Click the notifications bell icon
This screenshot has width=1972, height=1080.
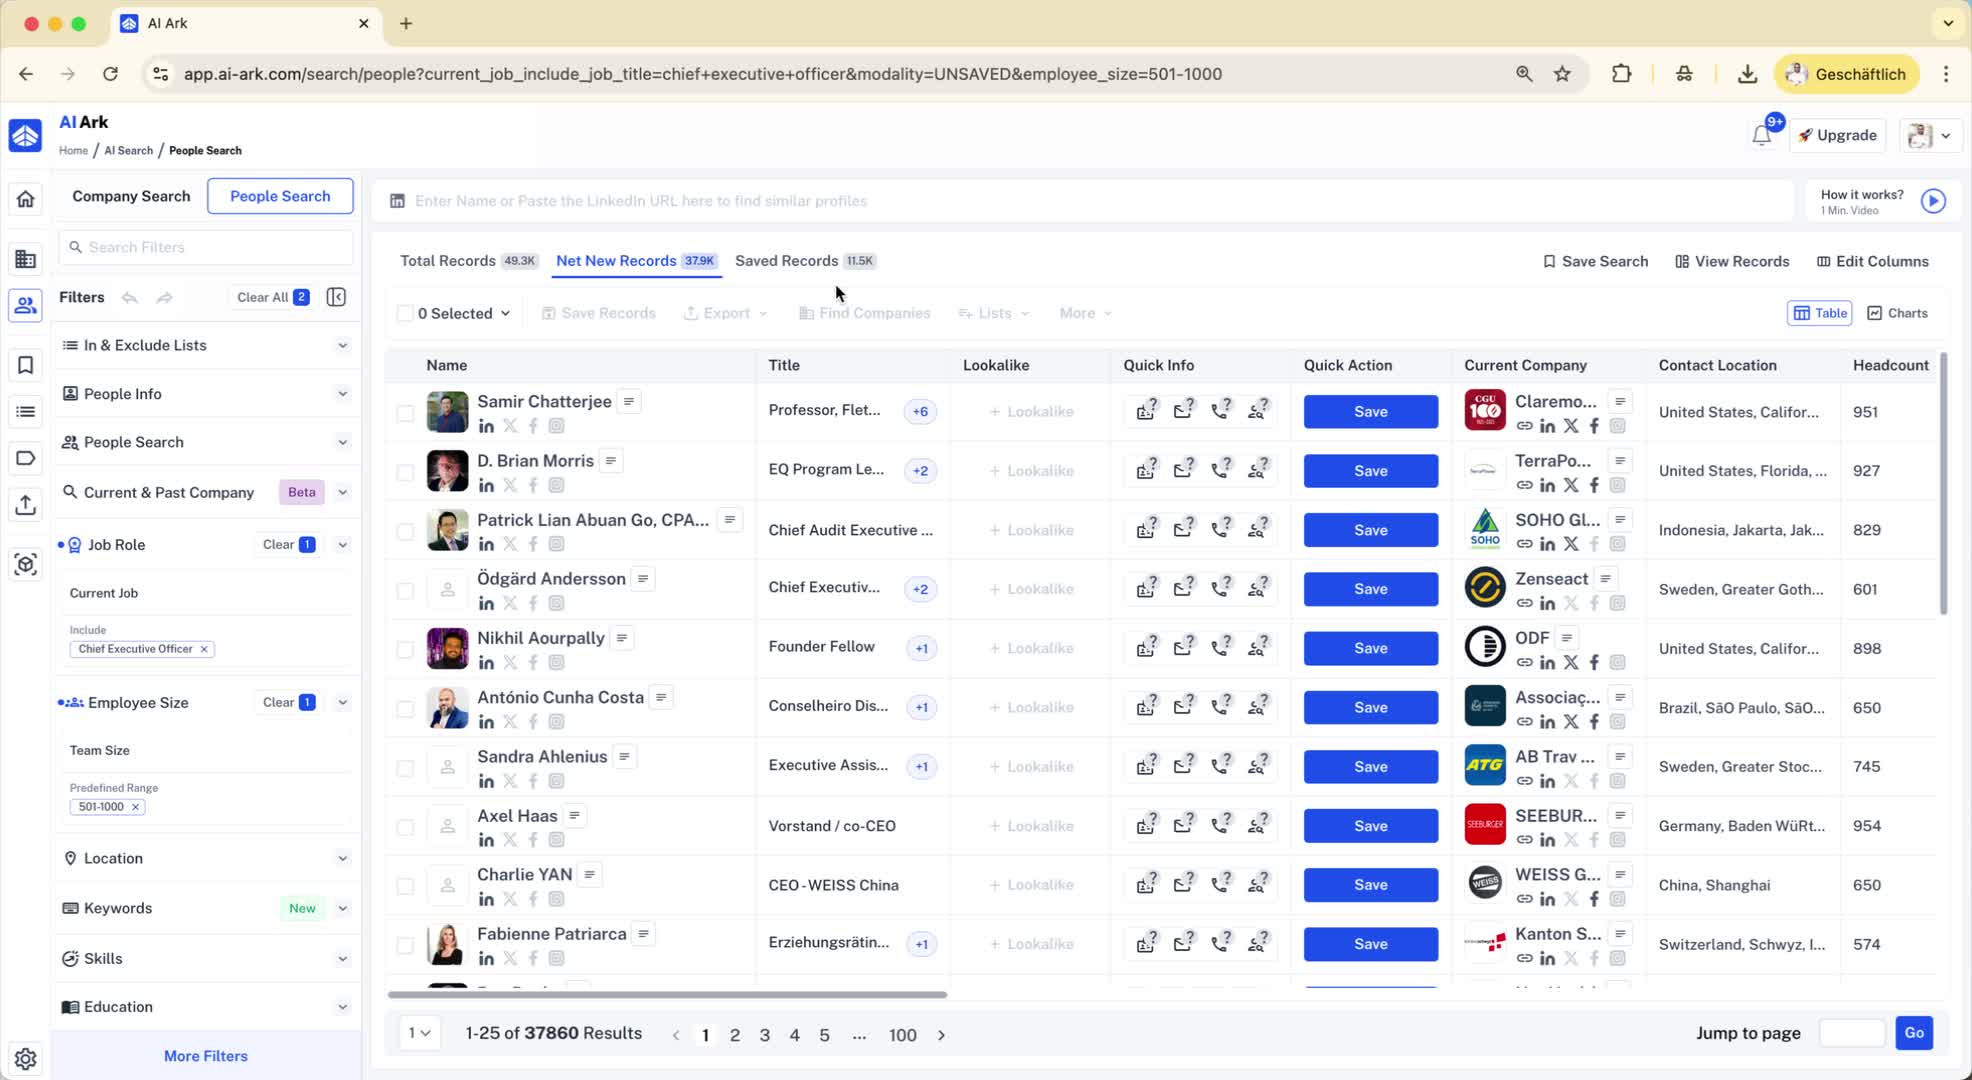coord(1761,136)
